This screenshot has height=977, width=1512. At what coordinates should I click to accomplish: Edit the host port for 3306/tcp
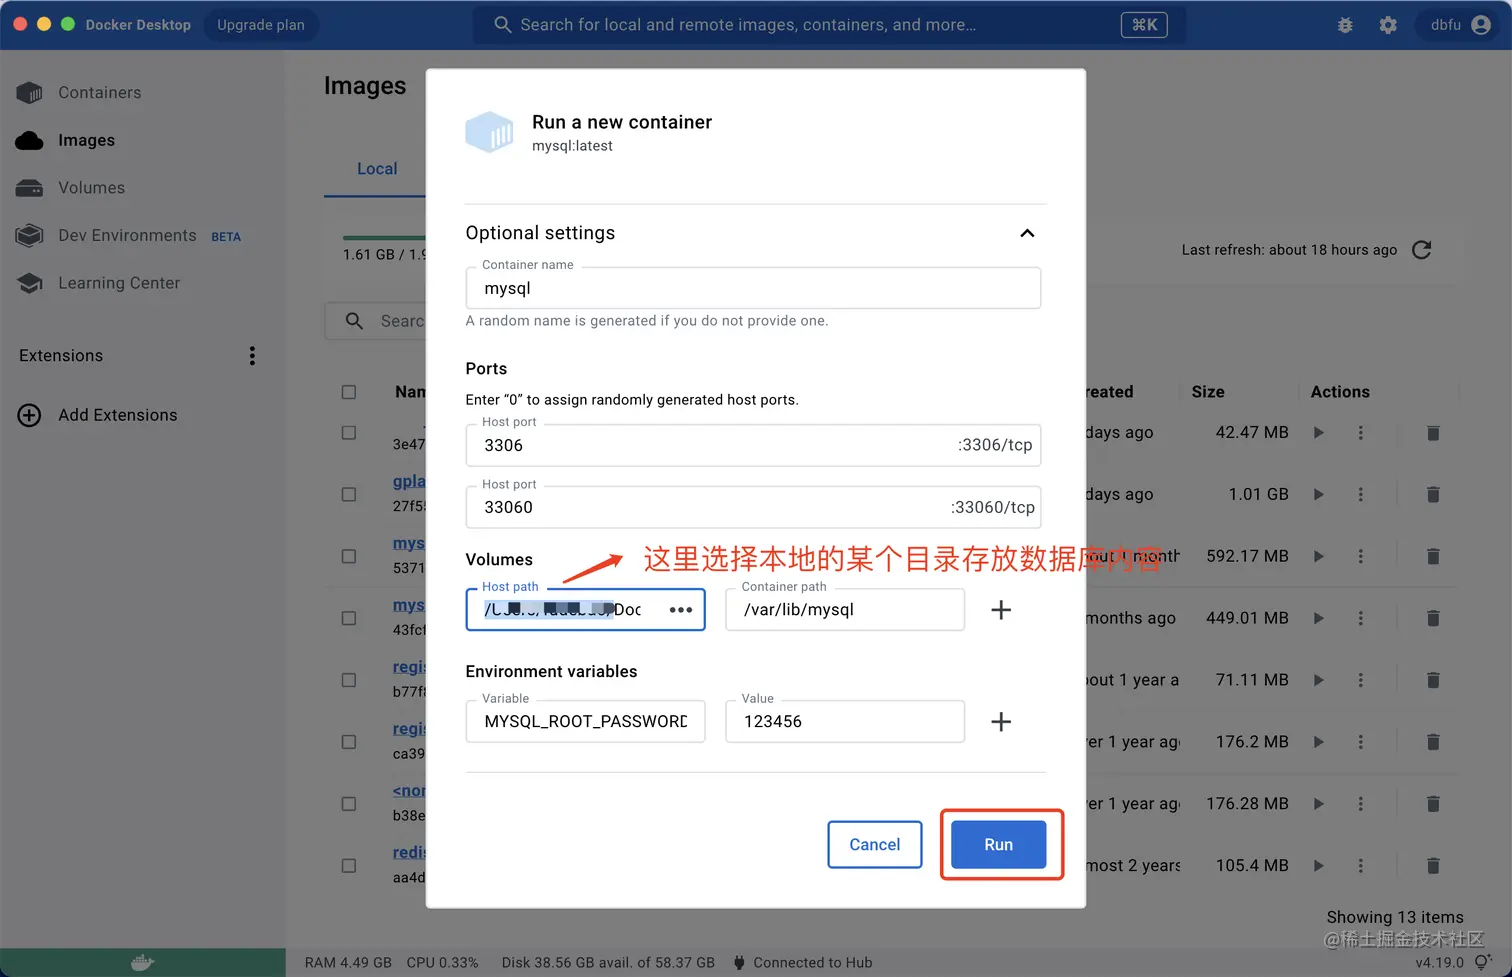pyautogui.click(x=753, y=445)
